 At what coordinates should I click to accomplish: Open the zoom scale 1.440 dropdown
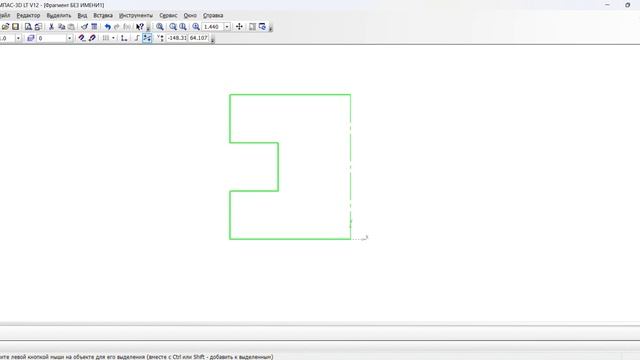[227, 27]
